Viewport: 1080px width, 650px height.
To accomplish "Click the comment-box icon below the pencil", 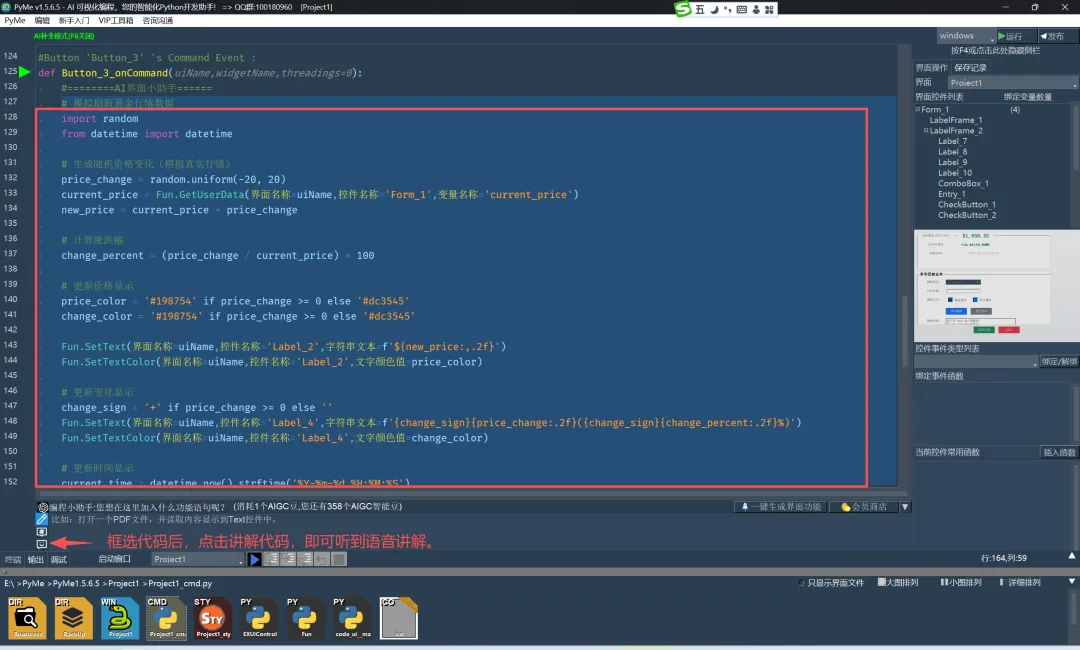I will point(42,532).
